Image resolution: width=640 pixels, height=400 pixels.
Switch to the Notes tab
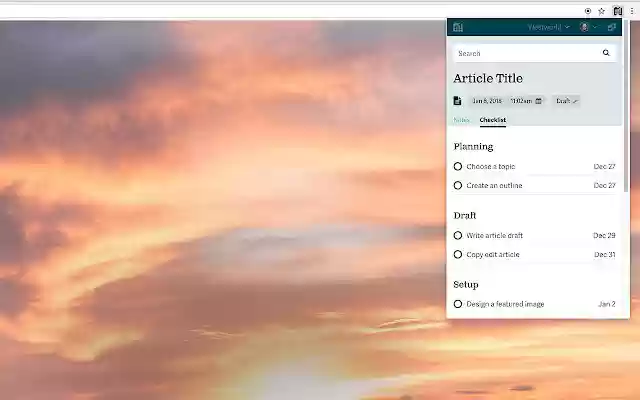461,120
